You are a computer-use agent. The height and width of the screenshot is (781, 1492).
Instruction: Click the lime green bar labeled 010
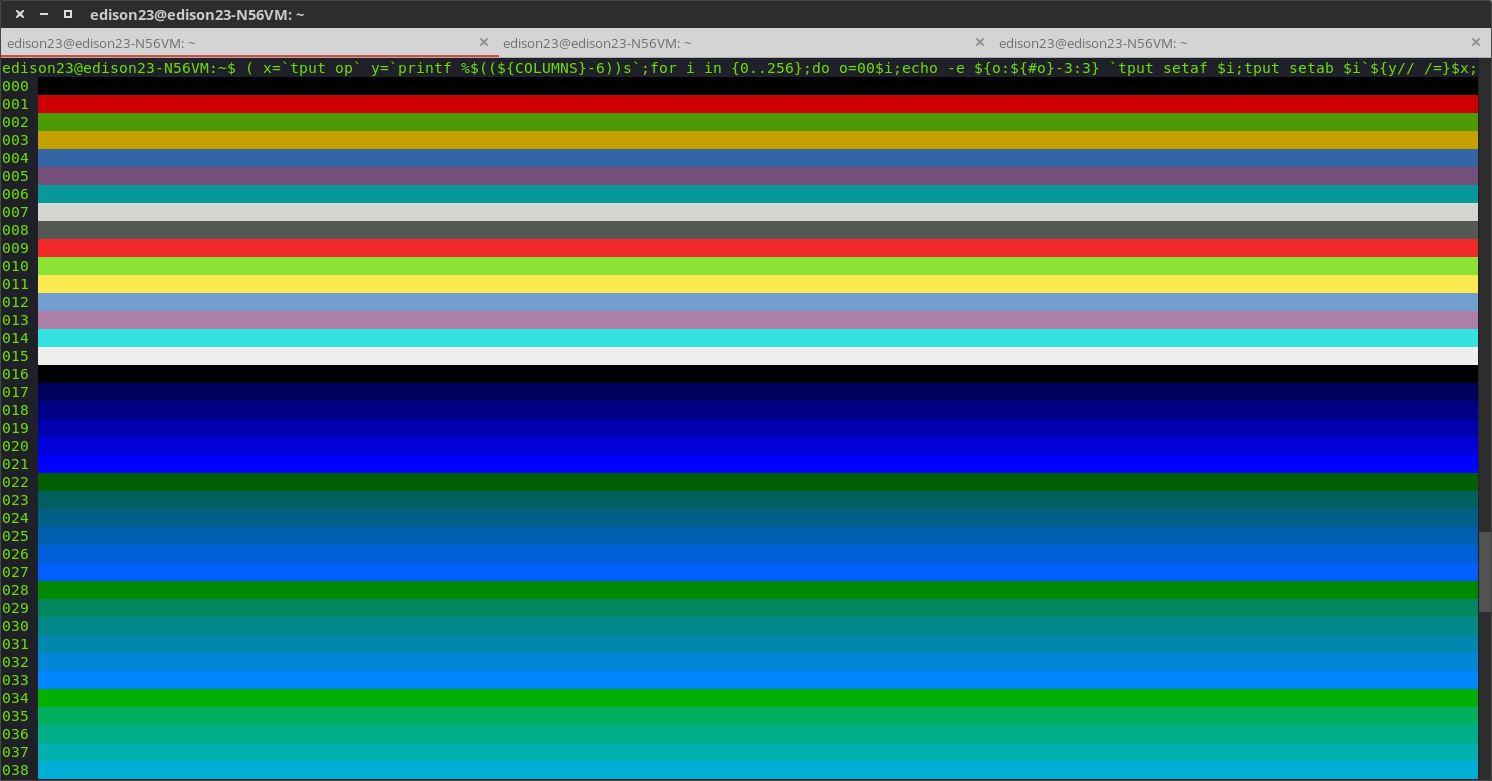(x=758, y=266)
